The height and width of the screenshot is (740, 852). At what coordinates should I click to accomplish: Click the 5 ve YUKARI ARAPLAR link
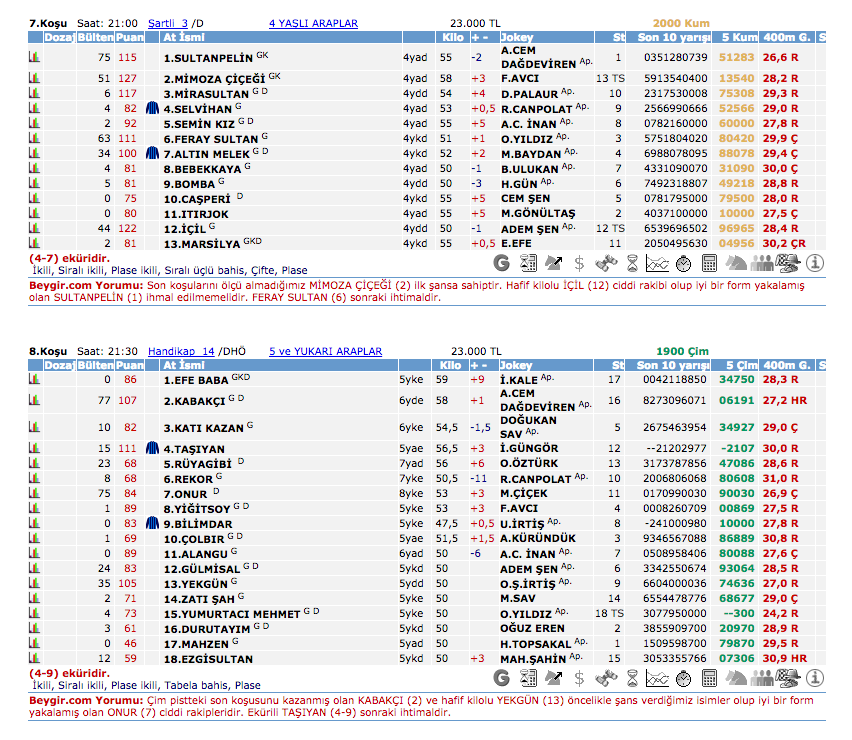[x=325, y=351]
